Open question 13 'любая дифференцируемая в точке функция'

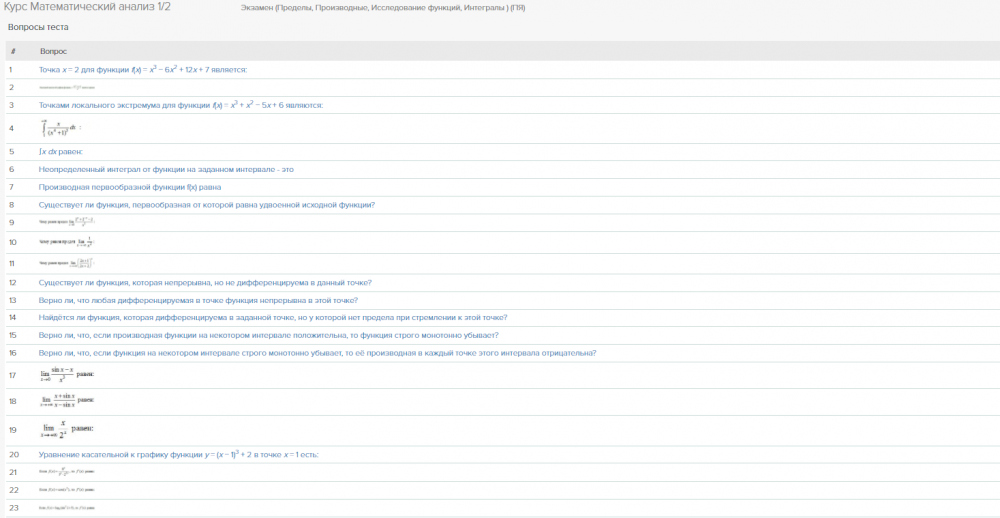[198, 300]
